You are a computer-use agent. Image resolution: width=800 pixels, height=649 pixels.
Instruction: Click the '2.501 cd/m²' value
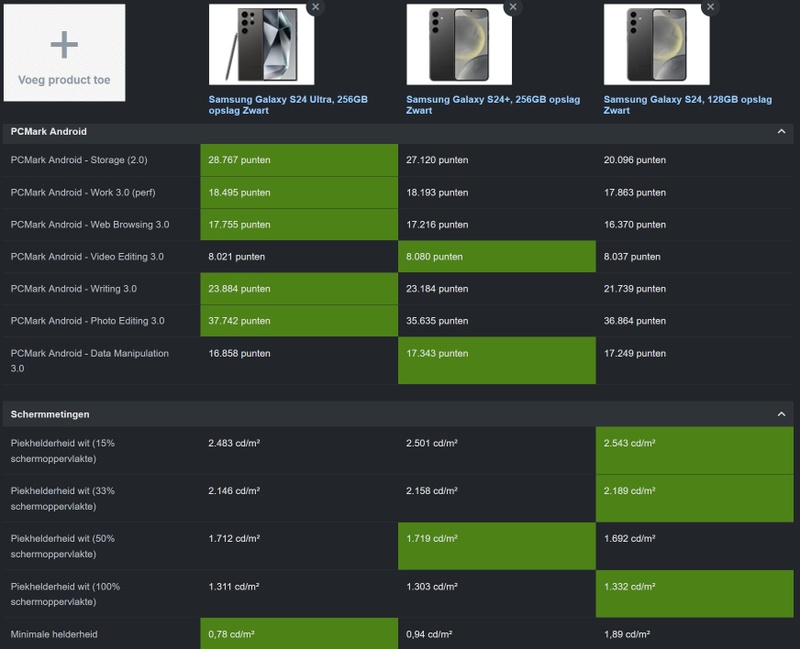(x=432, y=443)
